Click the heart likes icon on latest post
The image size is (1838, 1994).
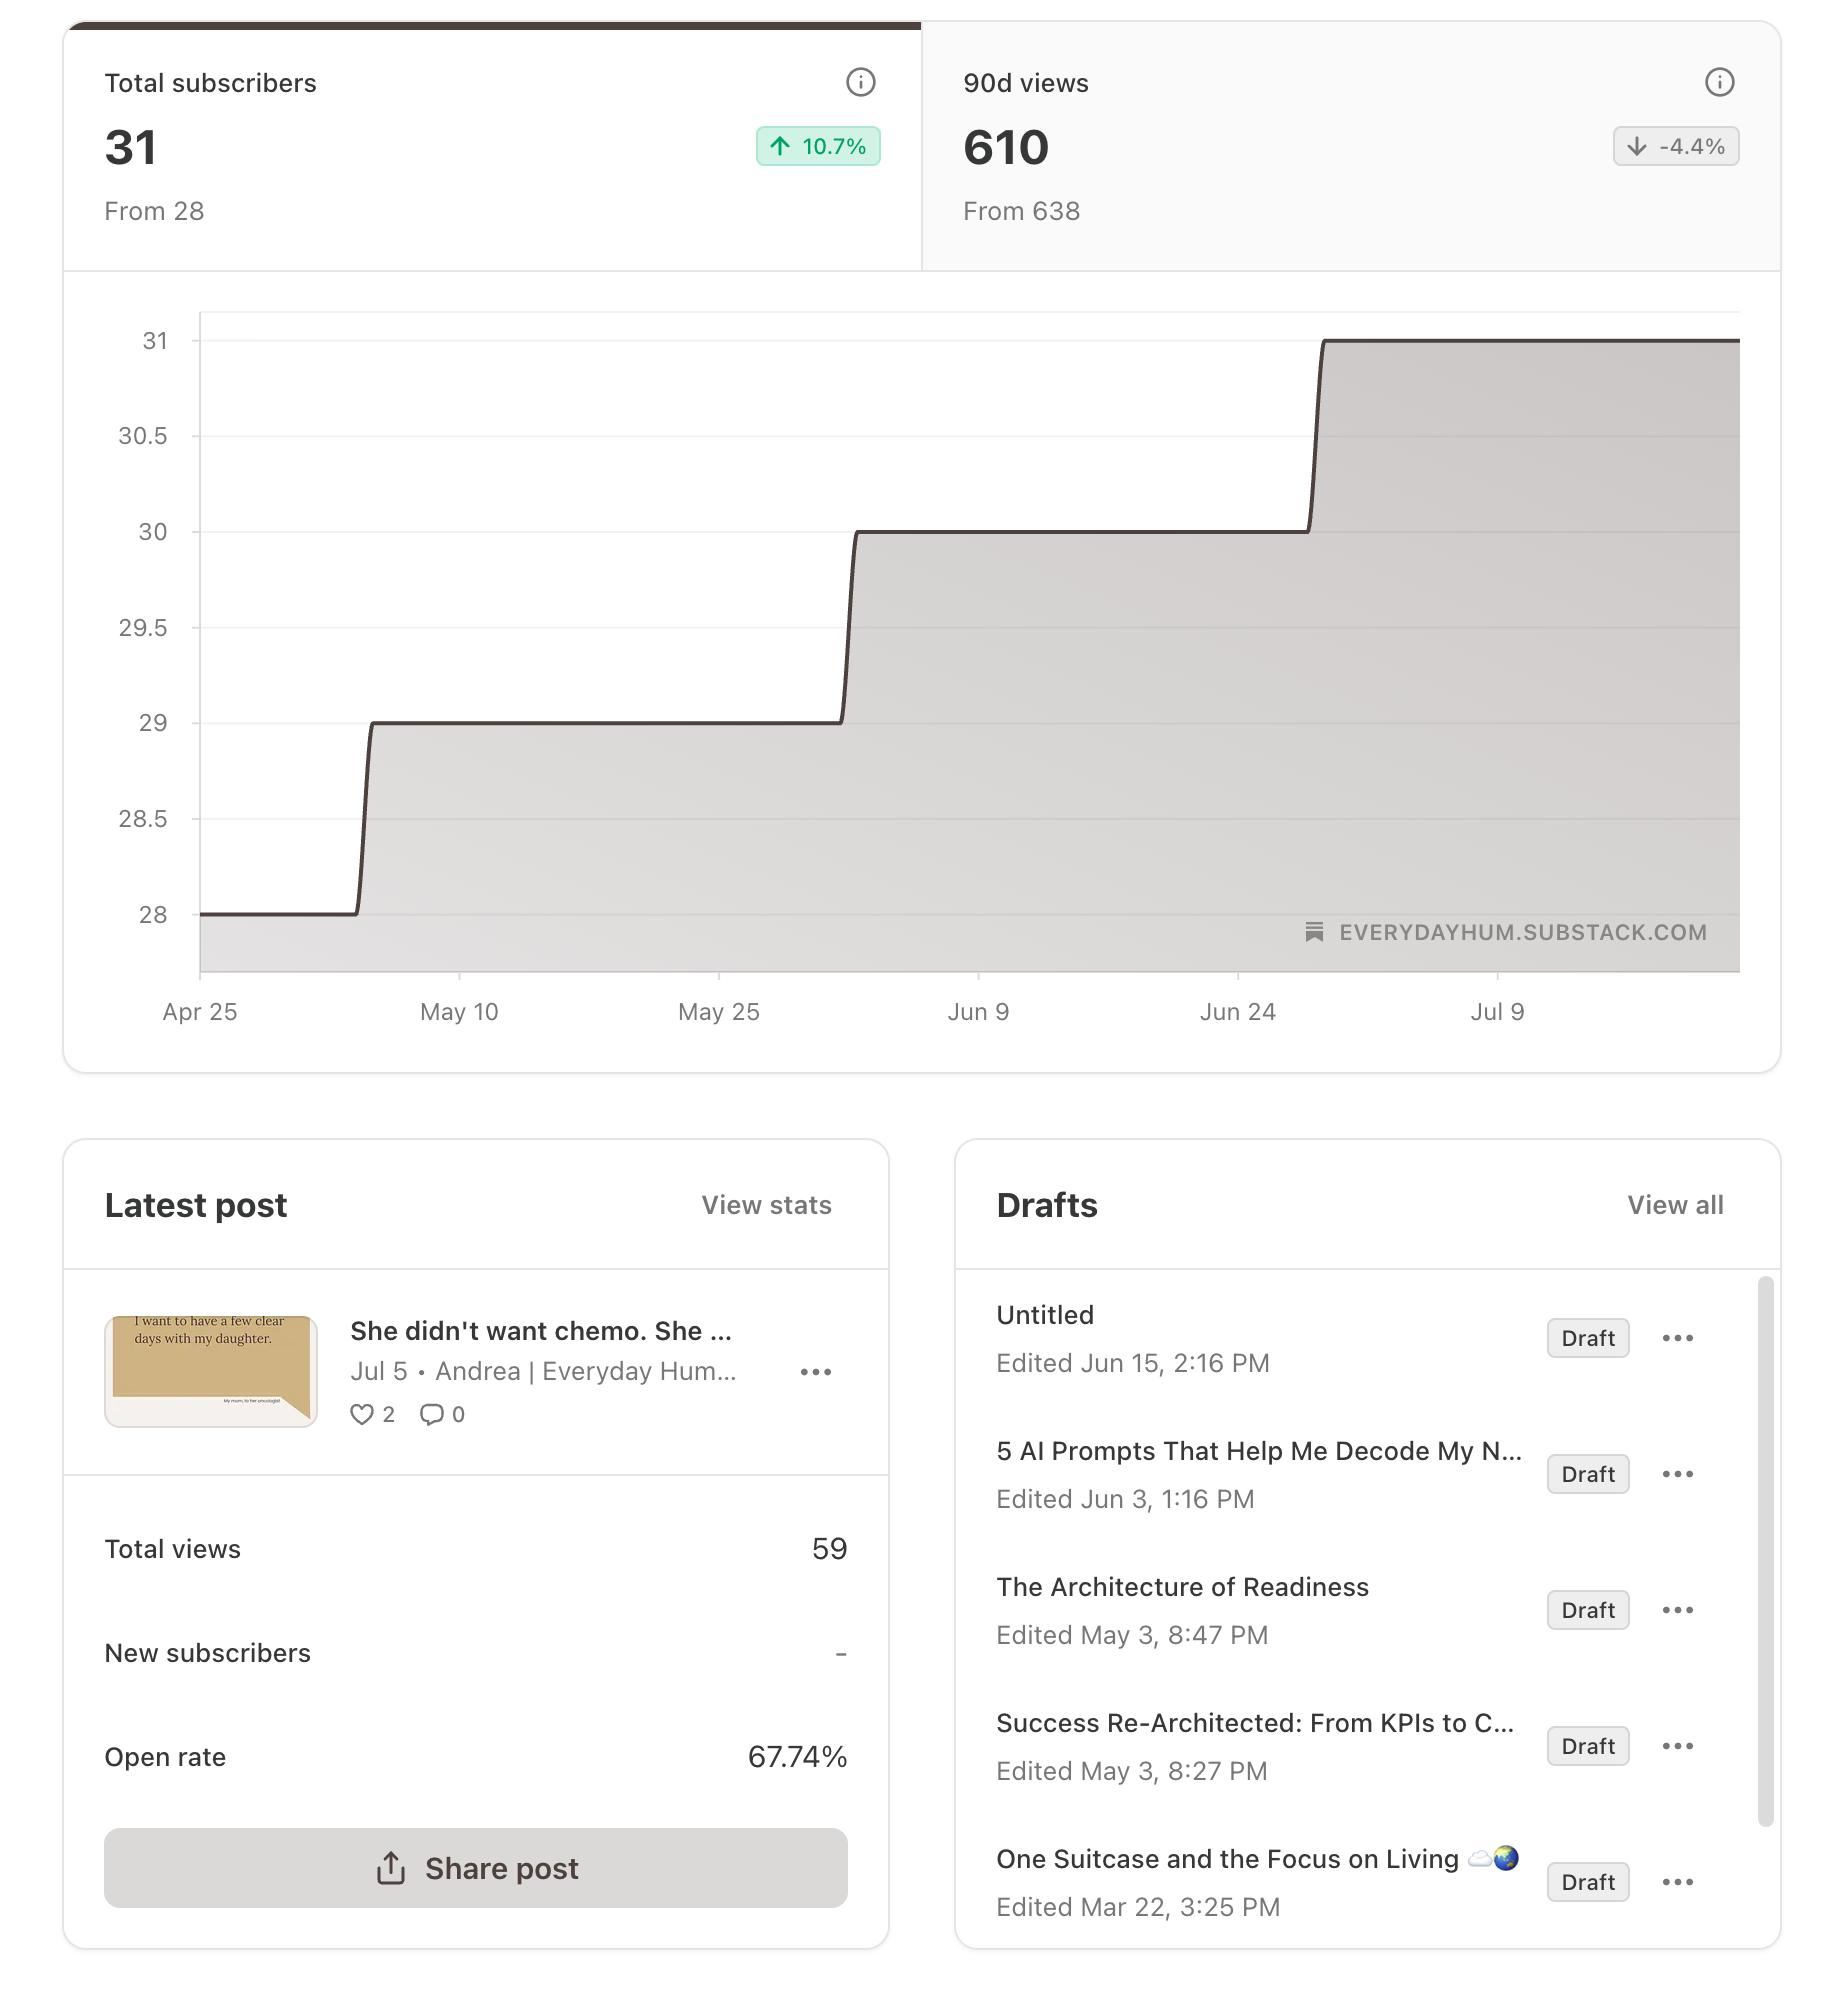362,1414
